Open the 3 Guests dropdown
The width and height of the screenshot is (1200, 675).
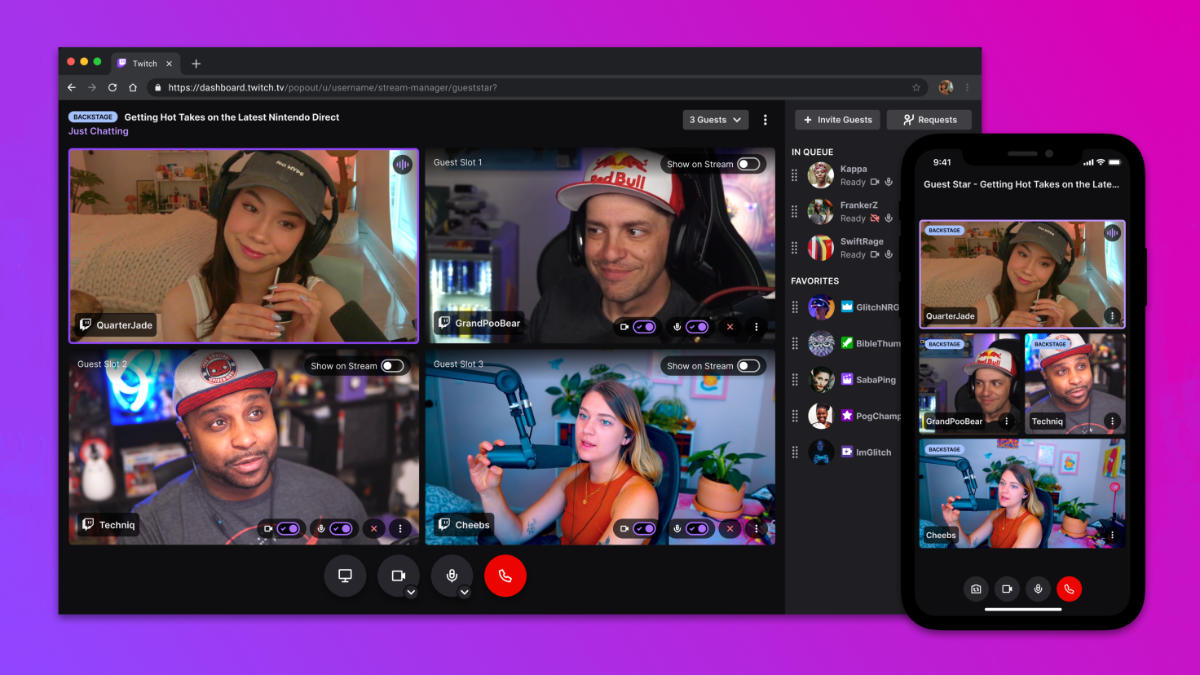(716, 119)
